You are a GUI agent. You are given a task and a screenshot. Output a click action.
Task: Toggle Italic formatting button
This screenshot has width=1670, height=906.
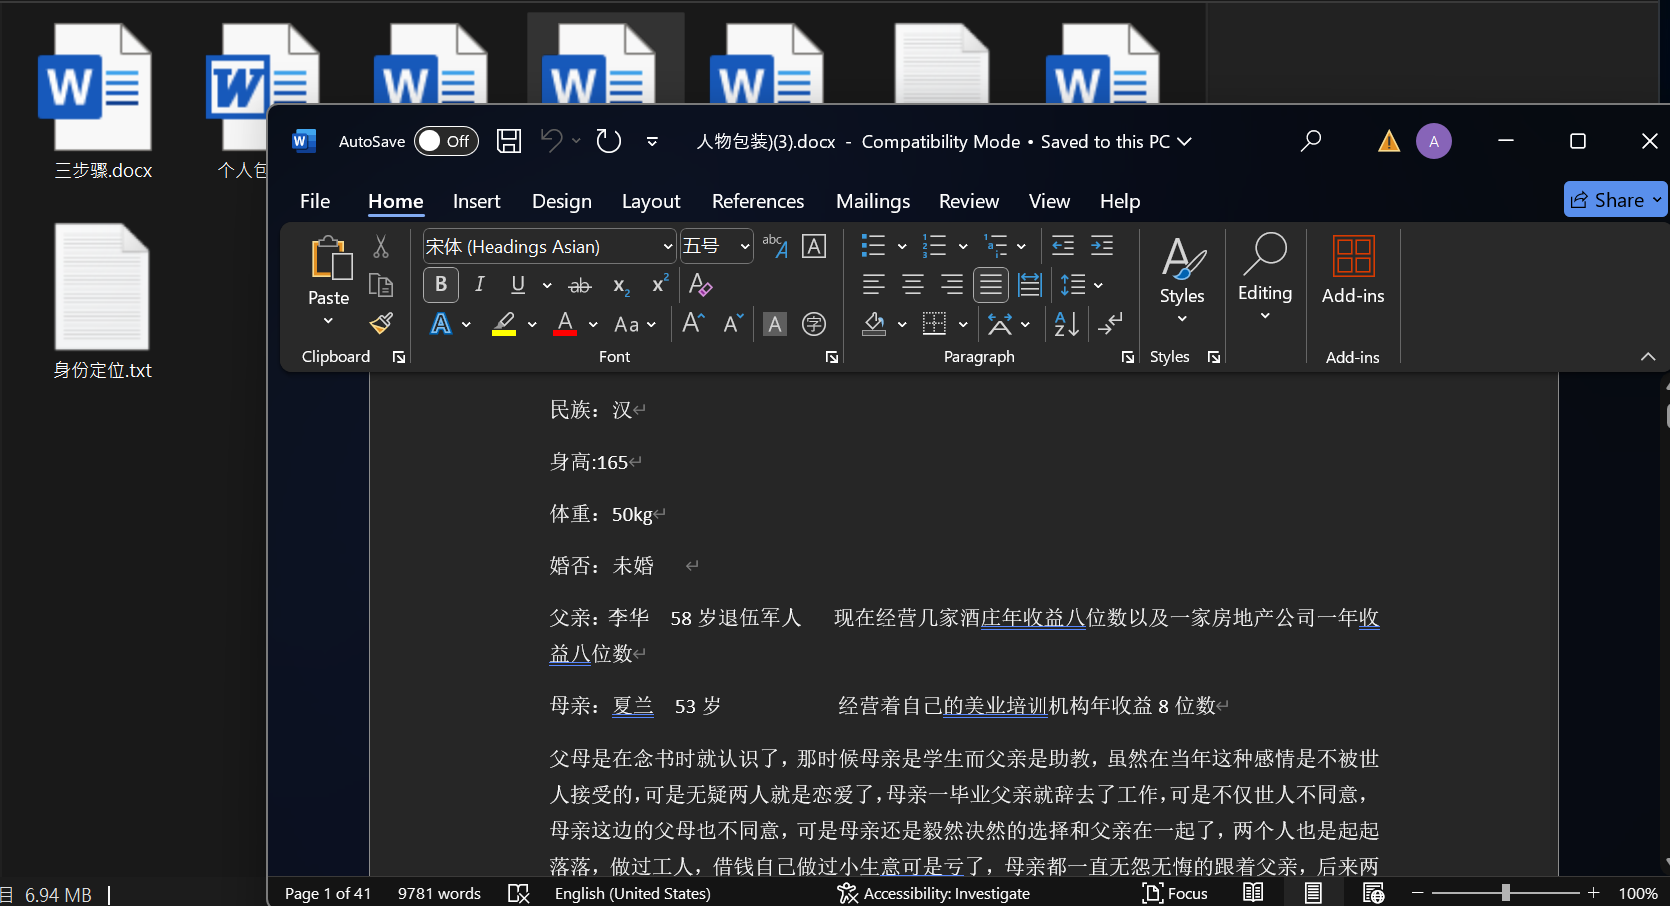click(480, 285)
